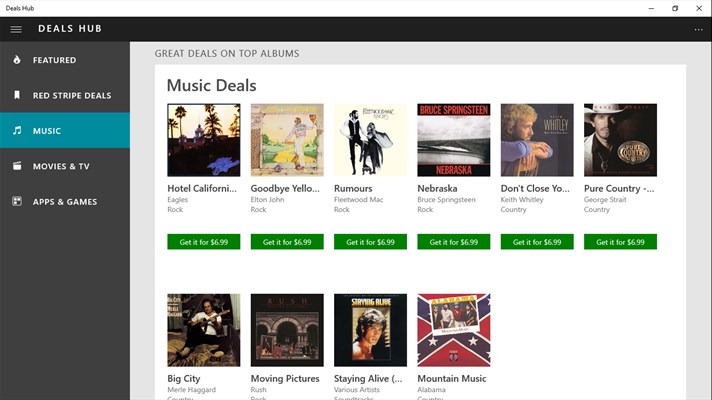Open the Staying Alive album cover
This screenshot has width=712, height=400.
point(370,330)
